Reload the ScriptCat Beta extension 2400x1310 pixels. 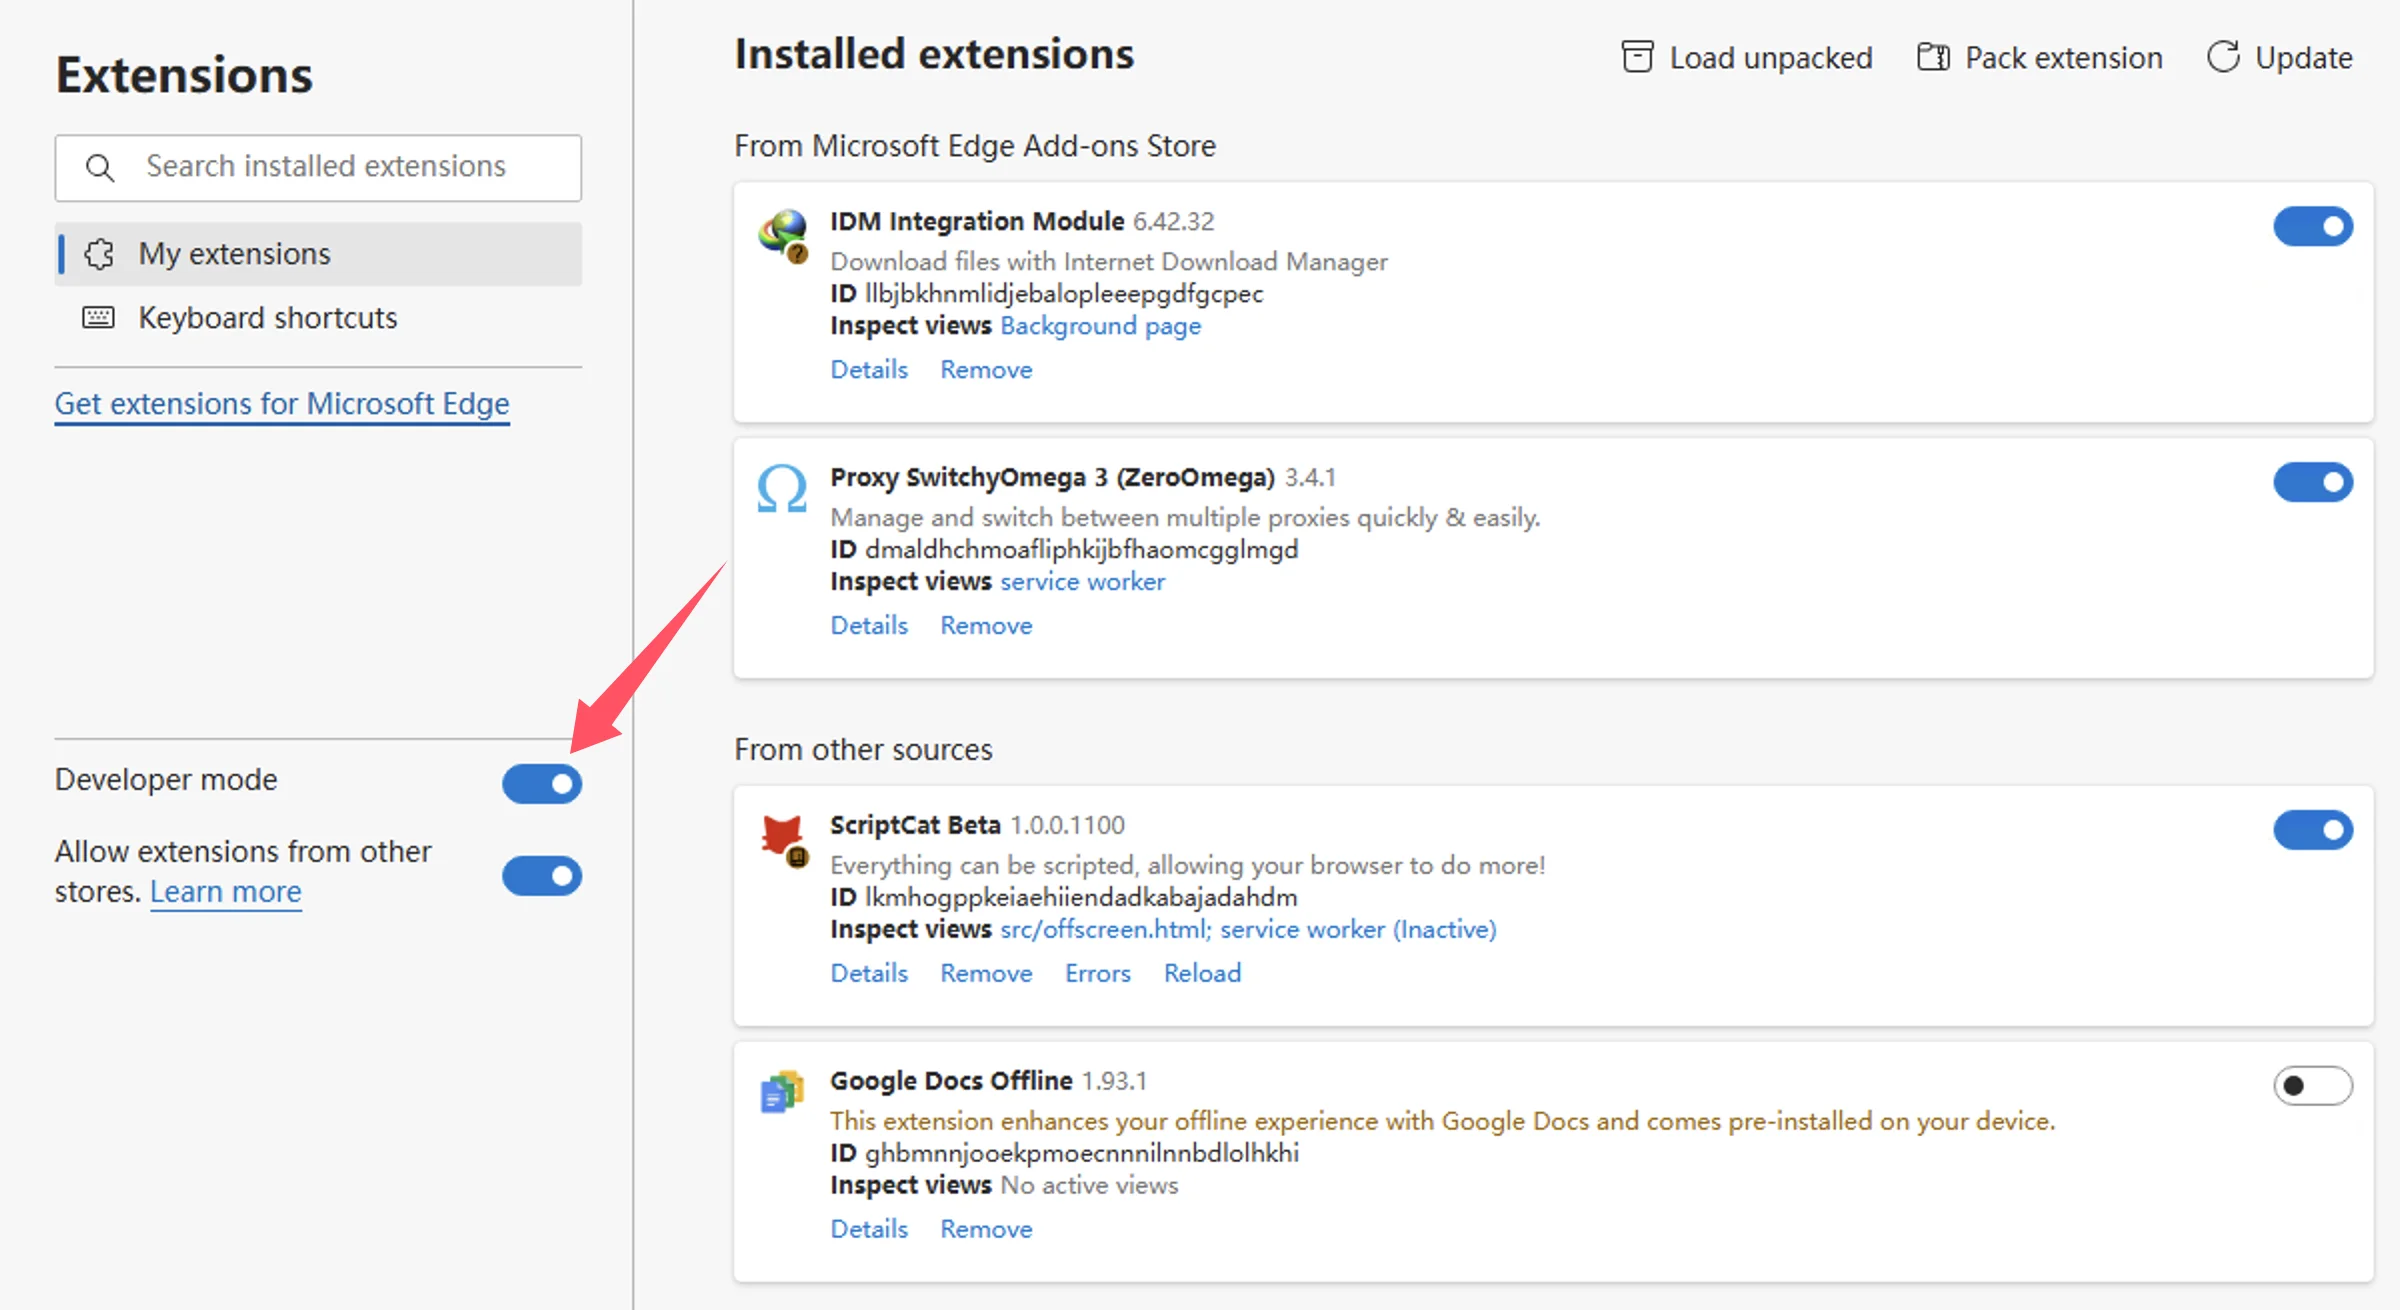1202,973
